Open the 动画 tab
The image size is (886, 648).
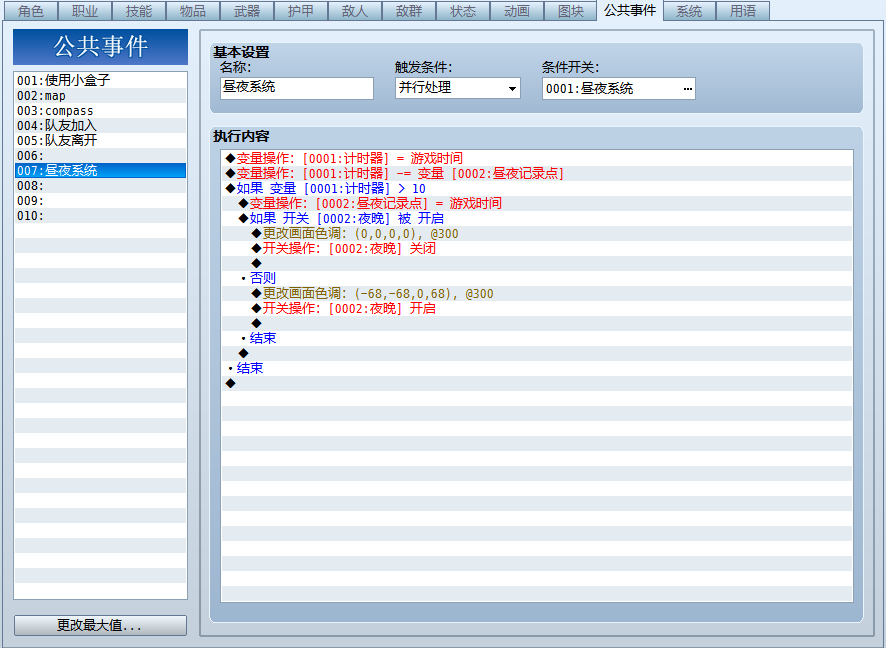coord(516,11)
